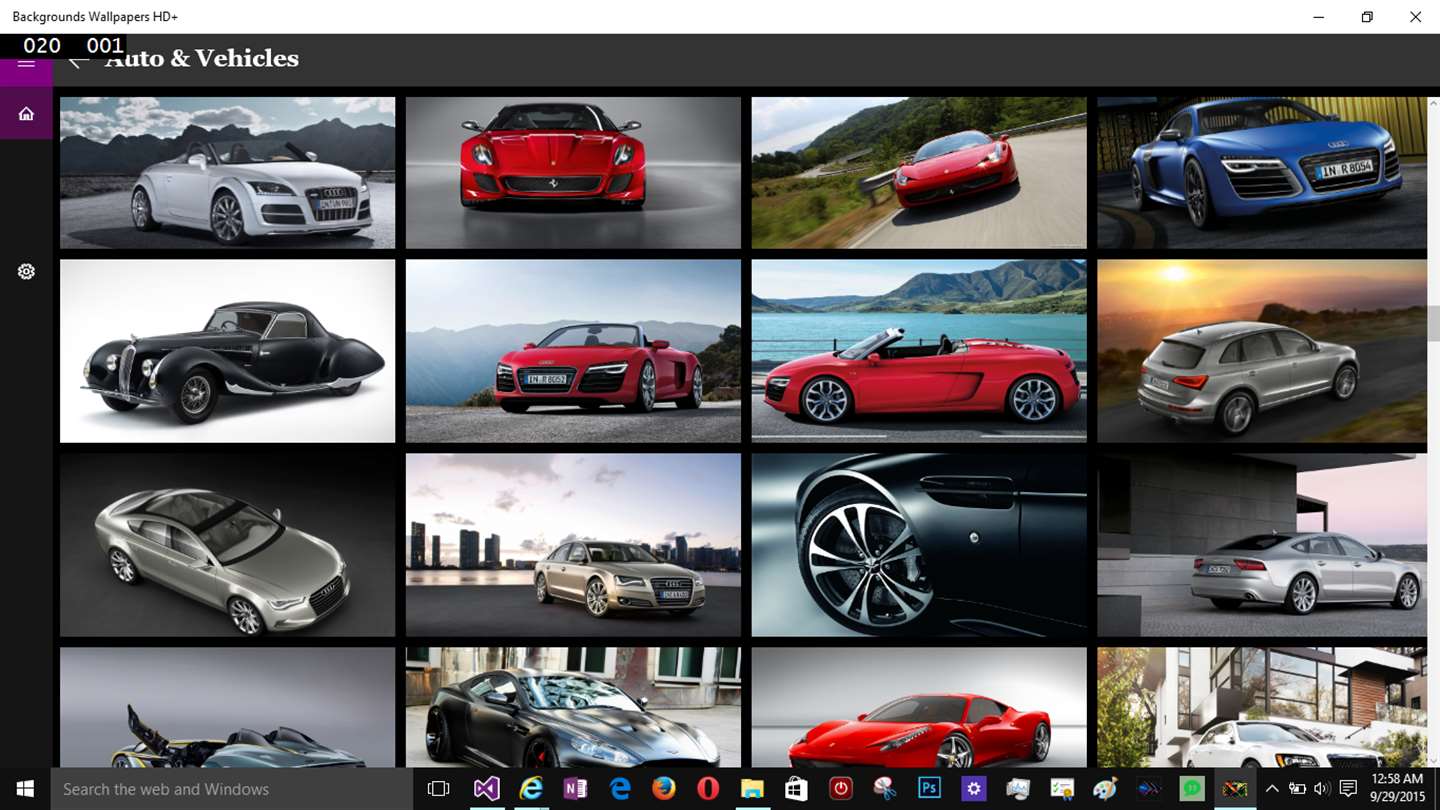Open the Action Center notifications

1347,789
